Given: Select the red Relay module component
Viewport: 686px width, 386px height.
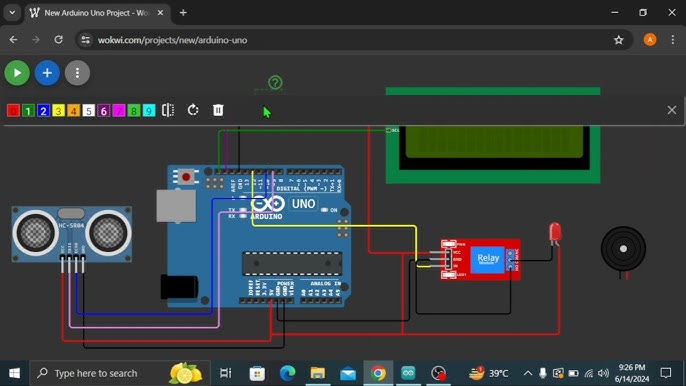Looking at the screenshot, I should pyautogui.click(x=480, y=259).
